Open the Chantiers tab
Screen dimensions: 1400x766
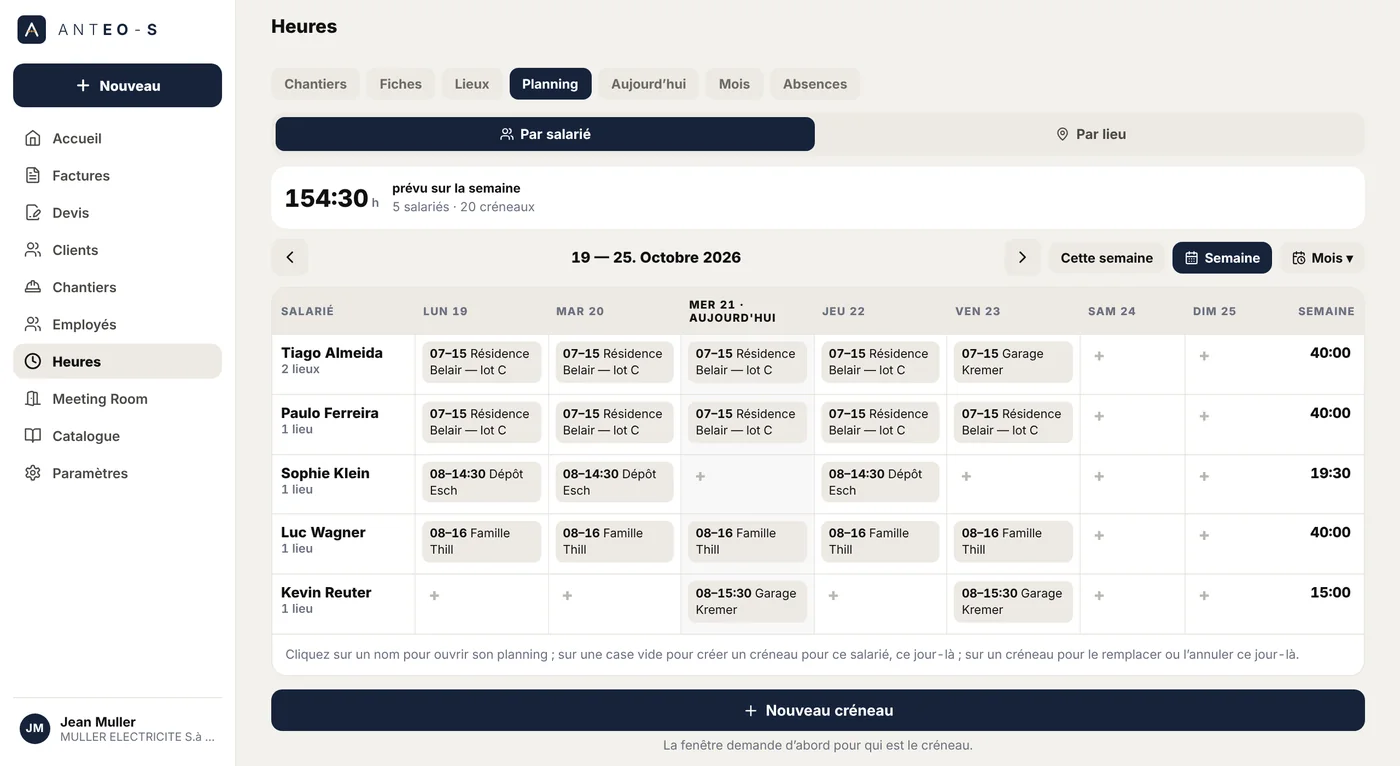tap(315, 84)
